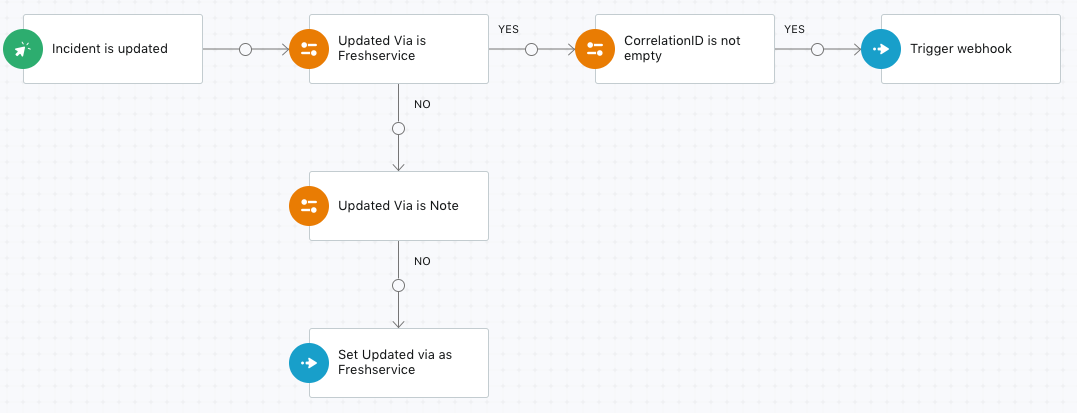This screenshot has height=413, width=1077.
Task: Click the green event trigger icon on 'Incident is updated'
Action: pos(23,49)
